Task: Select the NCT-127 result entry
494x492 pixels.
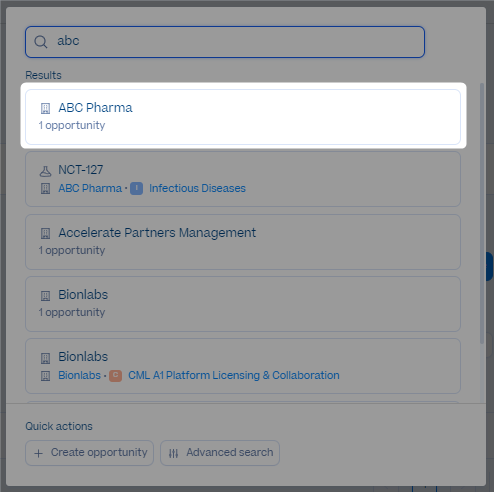Action: tap(243, 179)
